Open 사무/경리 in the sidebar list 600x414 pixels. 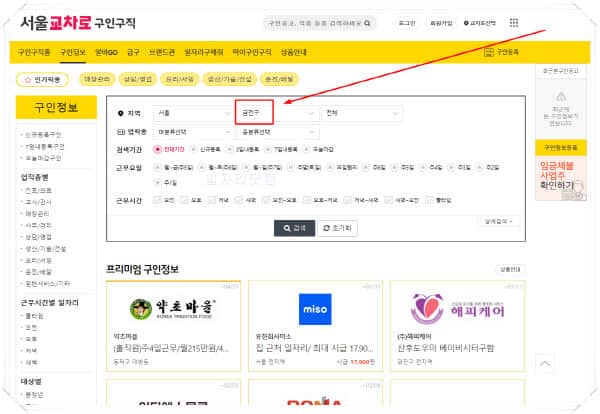(38, 225)
